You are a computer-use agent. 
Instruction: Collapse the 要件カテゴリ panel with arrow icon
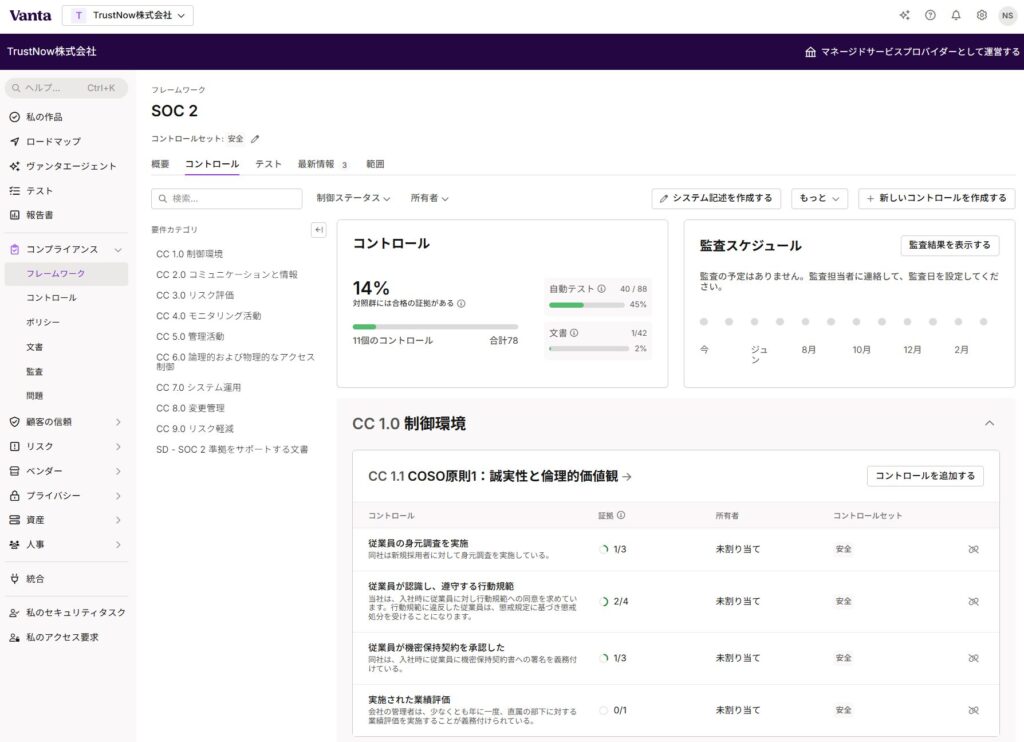319,230
